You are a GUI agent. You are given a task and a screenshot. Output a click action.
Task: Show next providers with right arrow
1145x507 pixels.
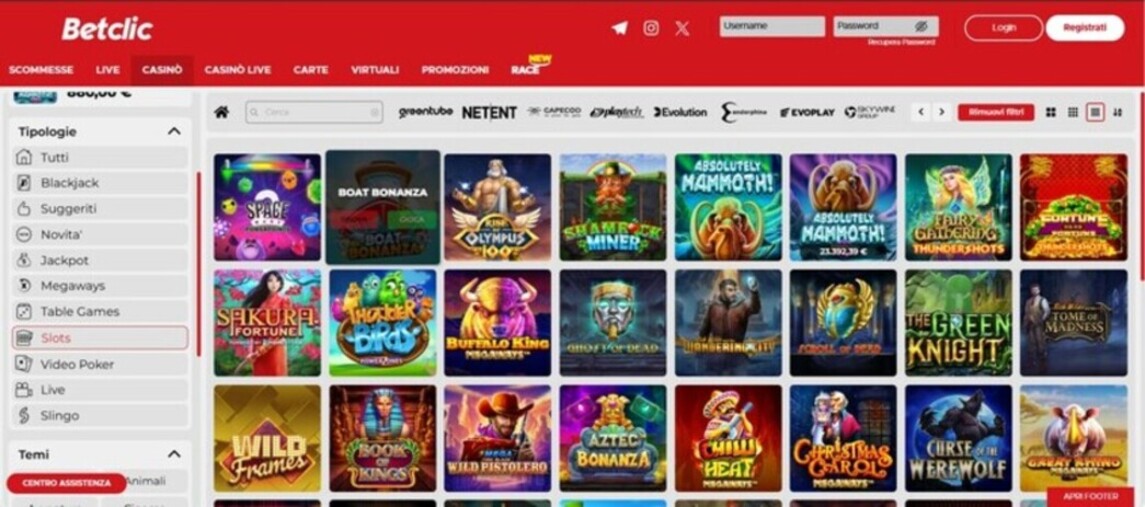942,113
